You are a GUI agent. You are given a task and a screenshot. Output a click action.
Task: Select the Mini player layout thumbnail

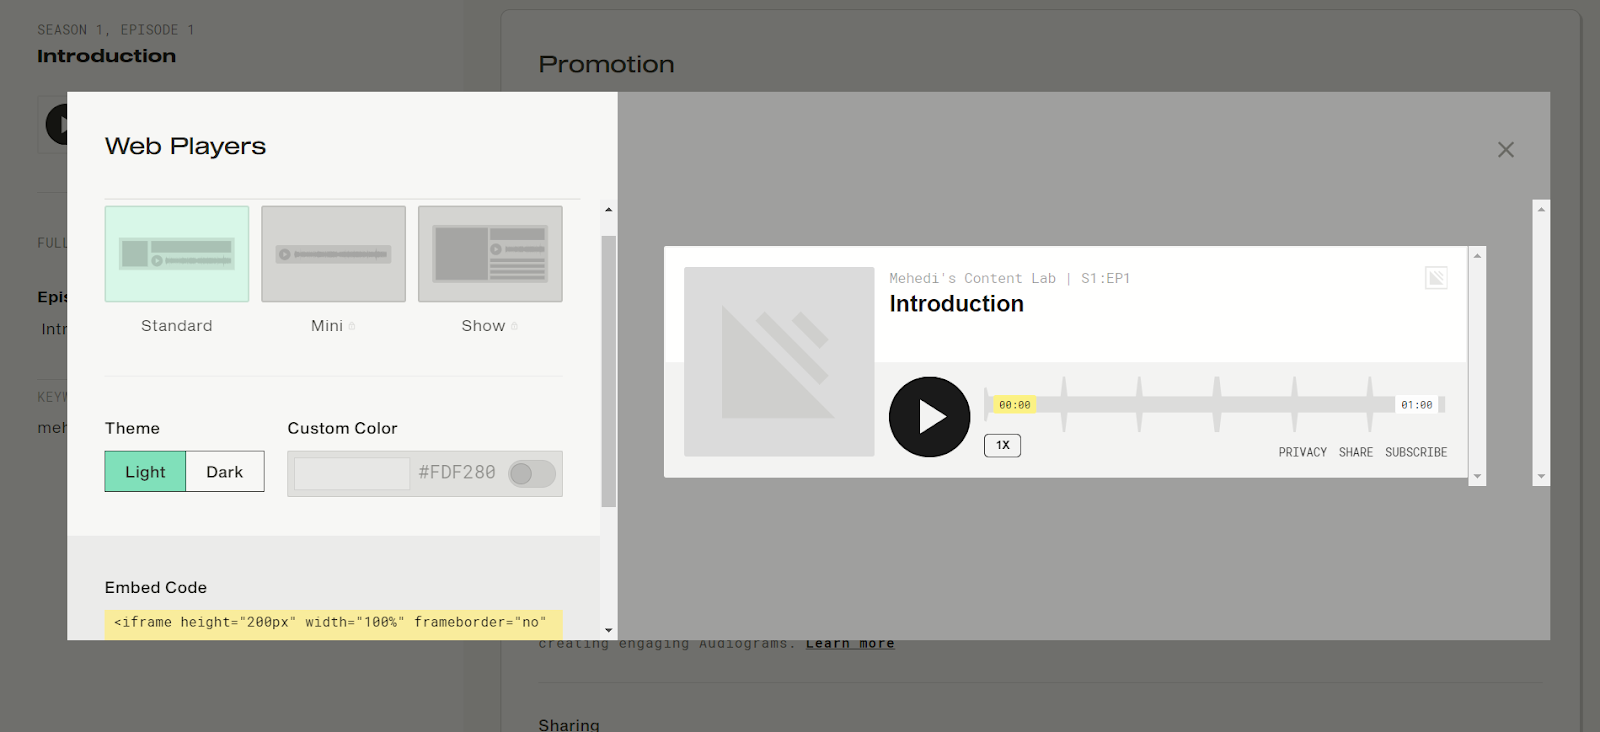[x=333, y=254]
